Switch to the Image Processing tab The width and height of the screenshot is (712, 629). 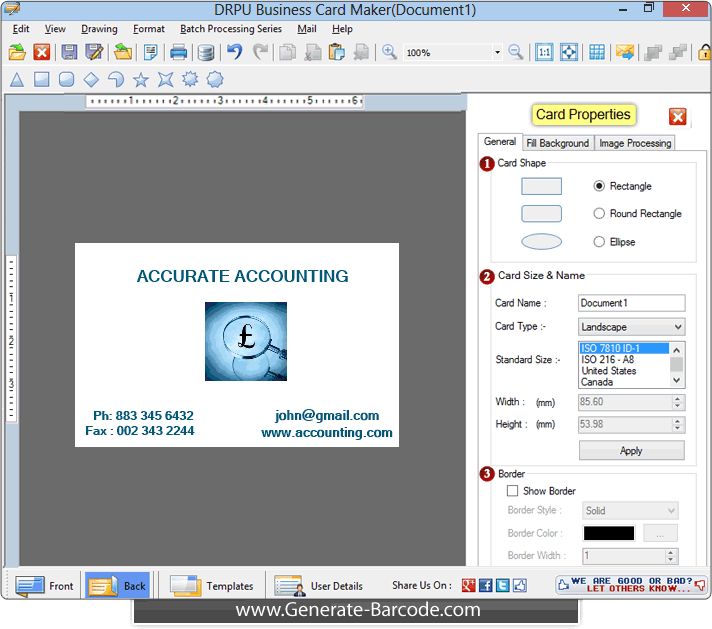click(x=635, y=143)
